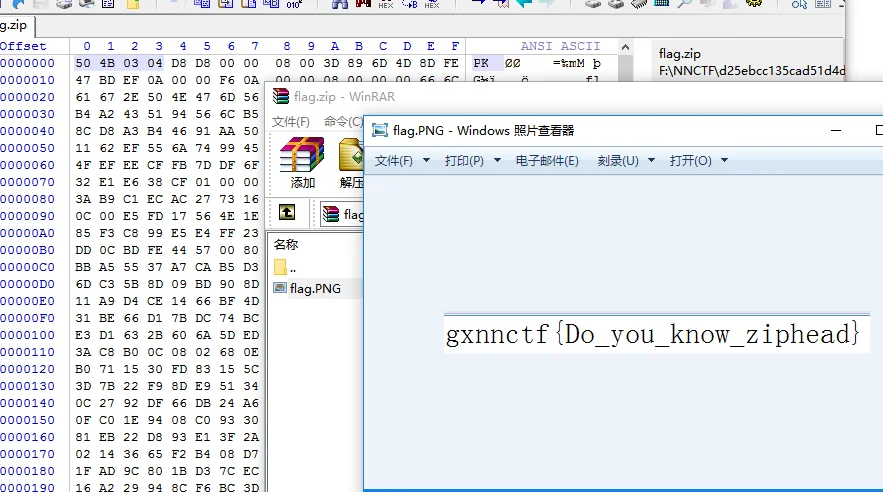Click hex byte 03 in first row

pos(131,63)
